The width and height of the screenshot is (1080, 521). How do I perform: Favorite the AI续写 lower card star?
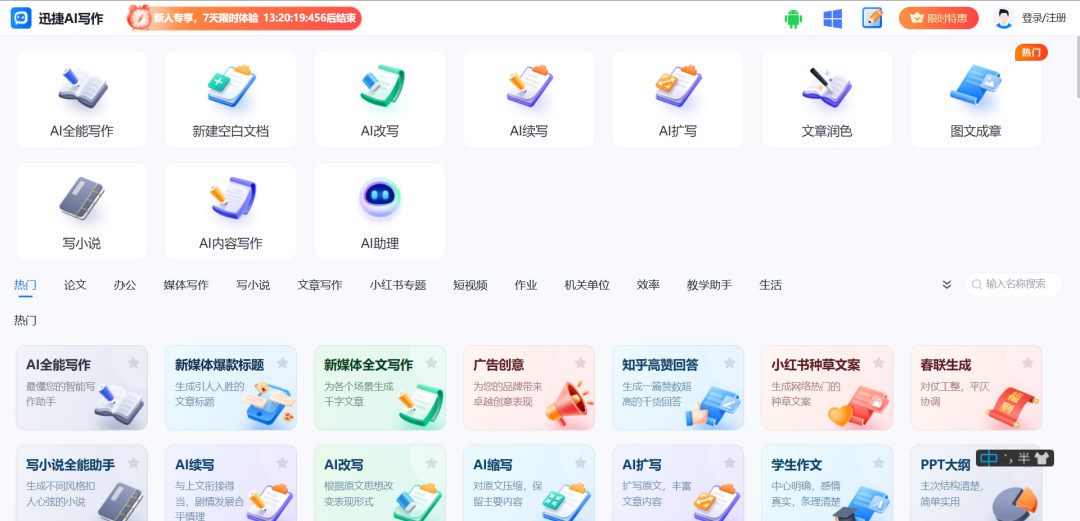282,462
